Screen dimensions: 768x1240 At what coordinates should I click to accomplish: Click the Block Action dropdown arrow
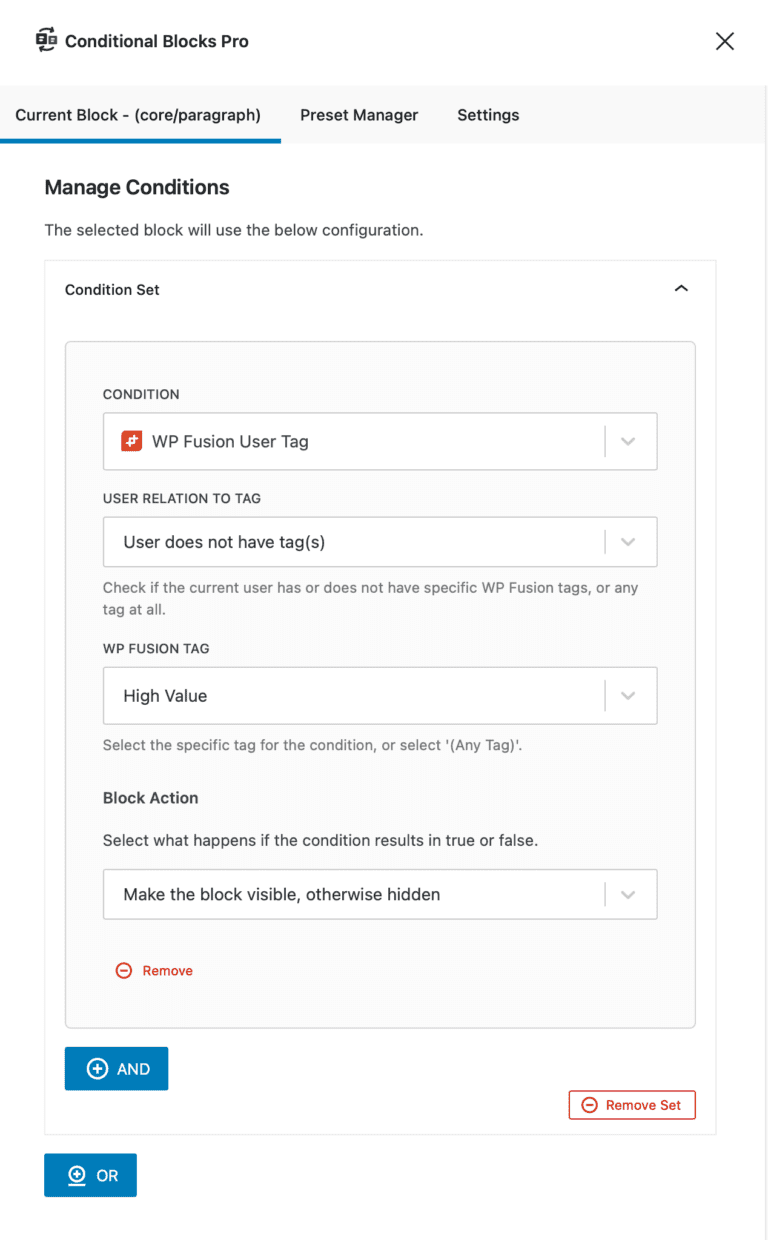click(628, 894)
